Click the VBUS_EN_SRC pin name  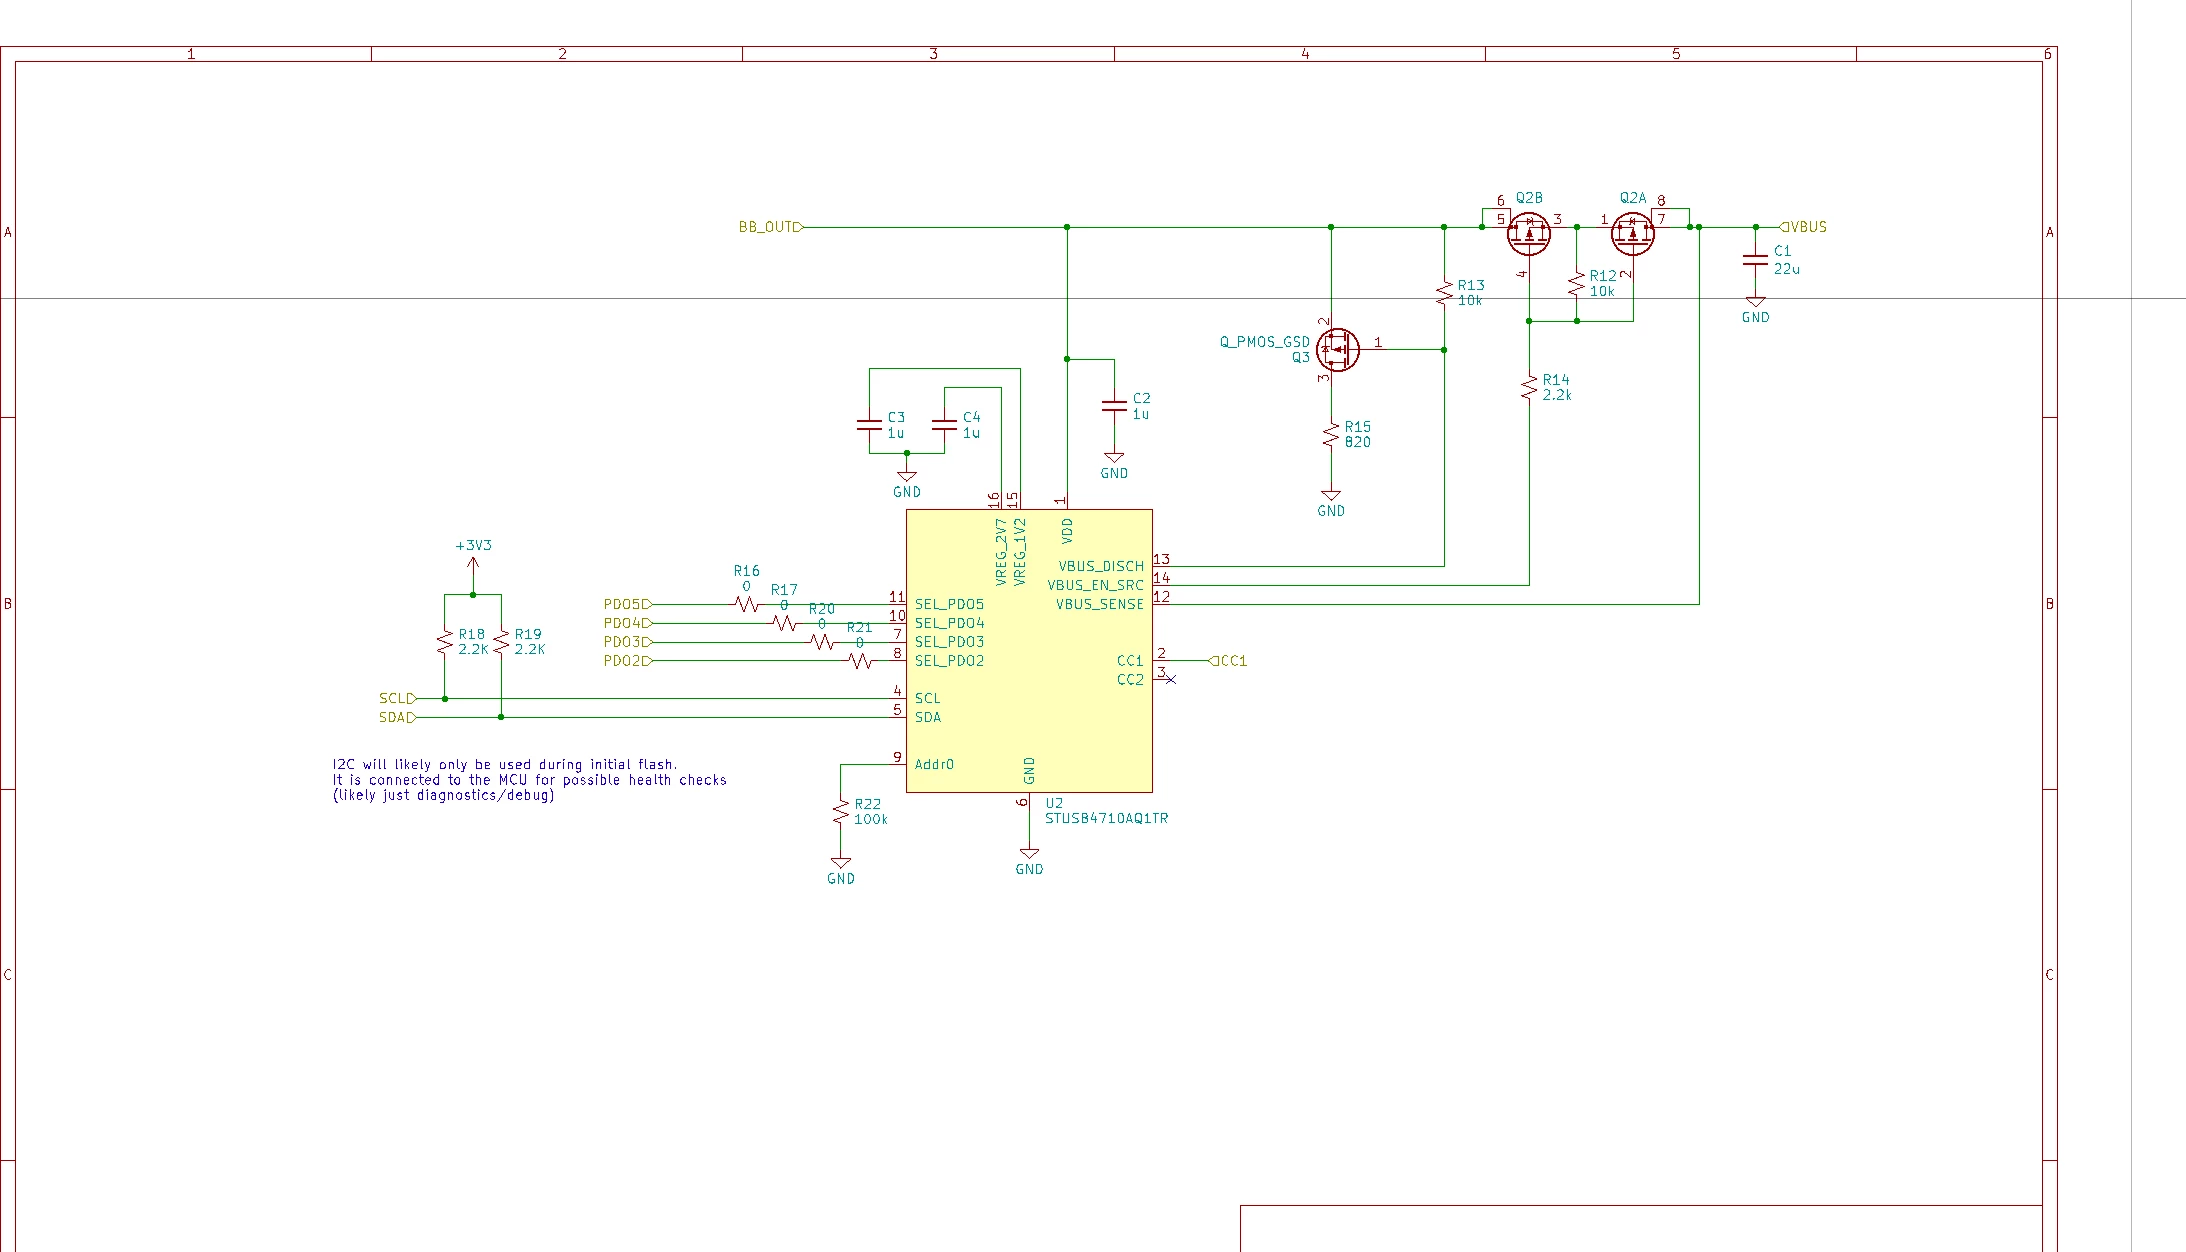tap(1095, 585)
